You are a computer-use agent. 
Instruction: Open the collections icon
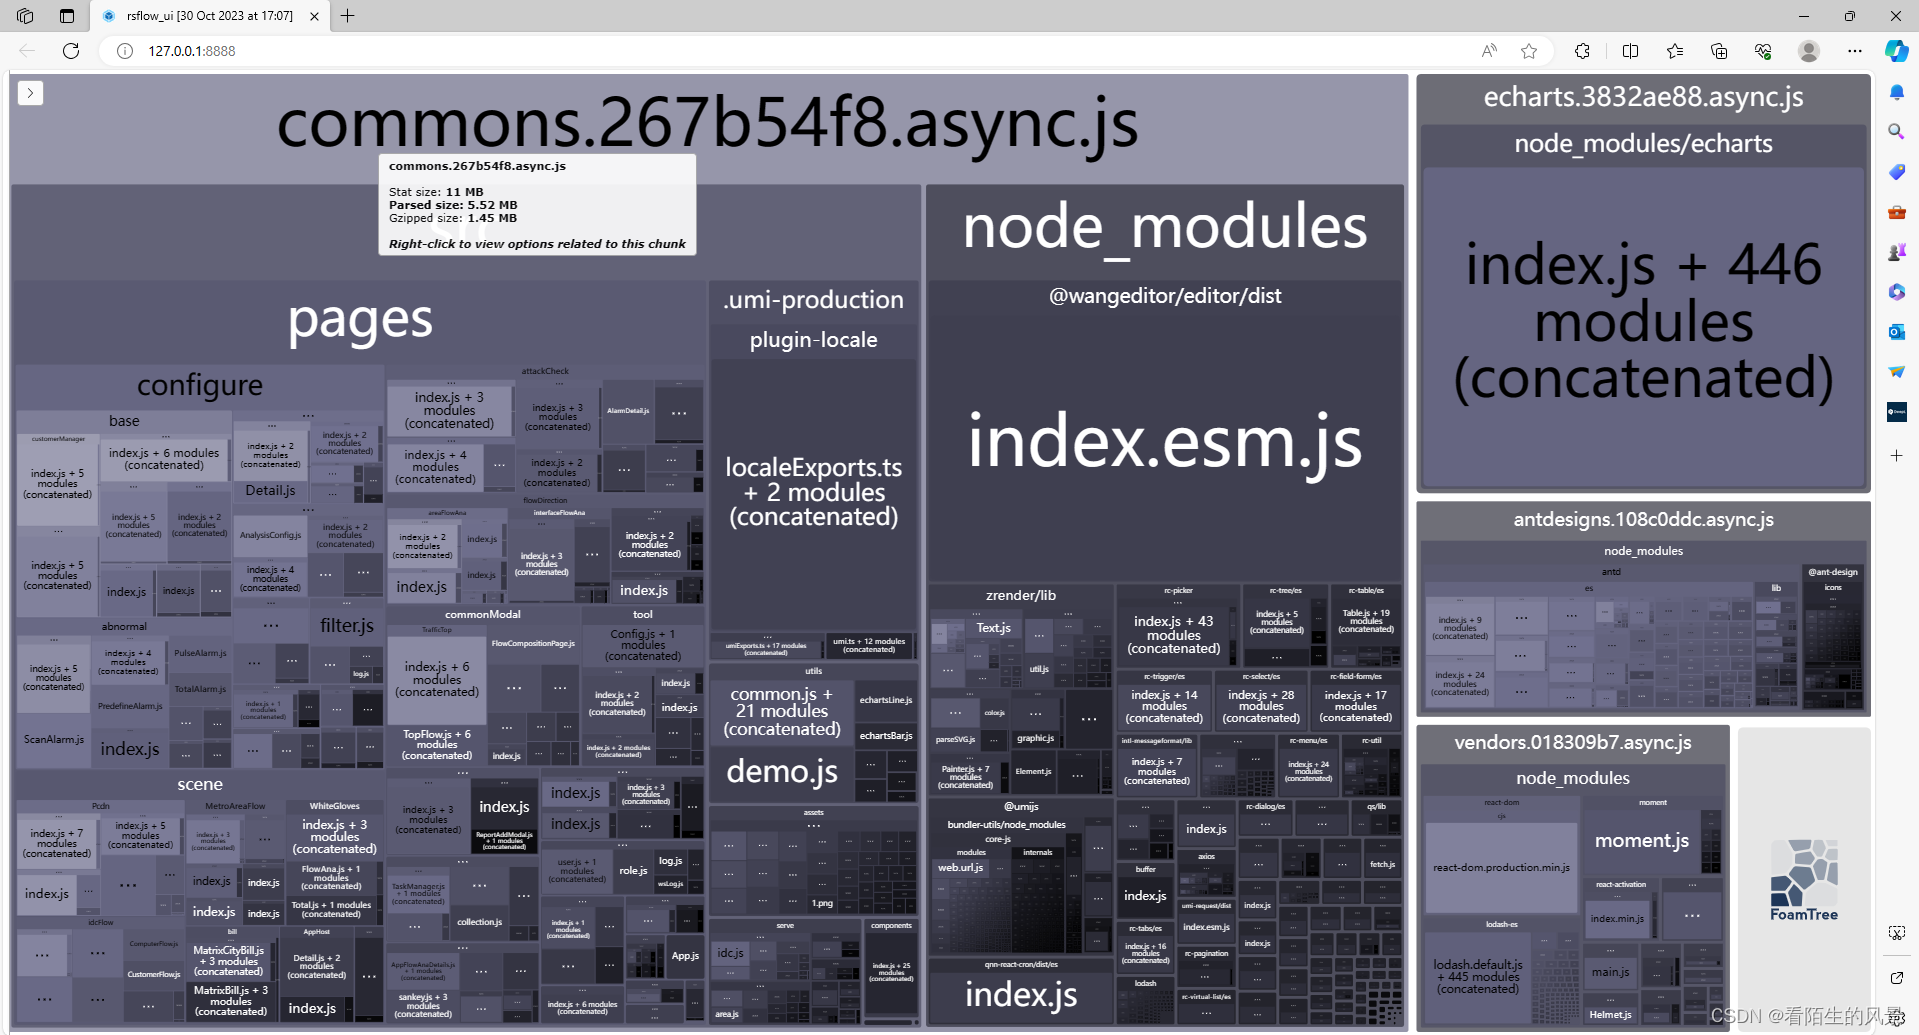click(x=1719, y=51)
